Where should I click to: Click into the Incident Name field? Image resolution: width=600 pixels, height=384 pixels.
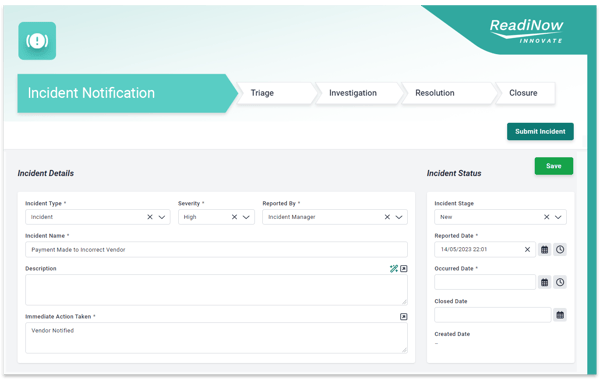(x=216, y=249)
